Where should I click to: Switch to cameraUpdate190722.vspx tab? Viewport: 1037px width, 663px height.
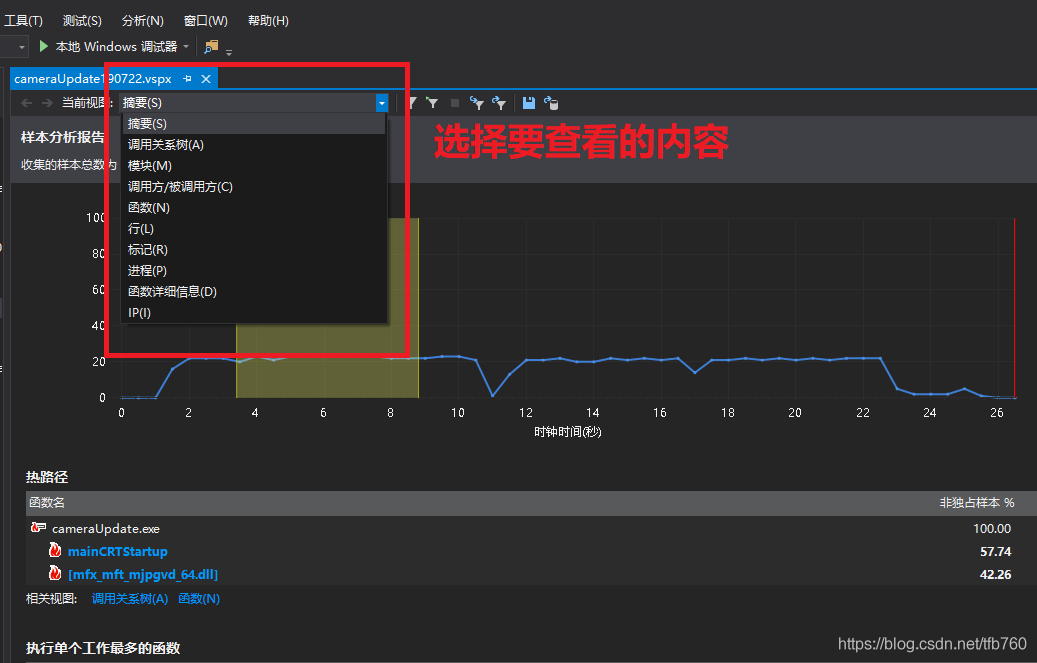[x=93, y=79]
